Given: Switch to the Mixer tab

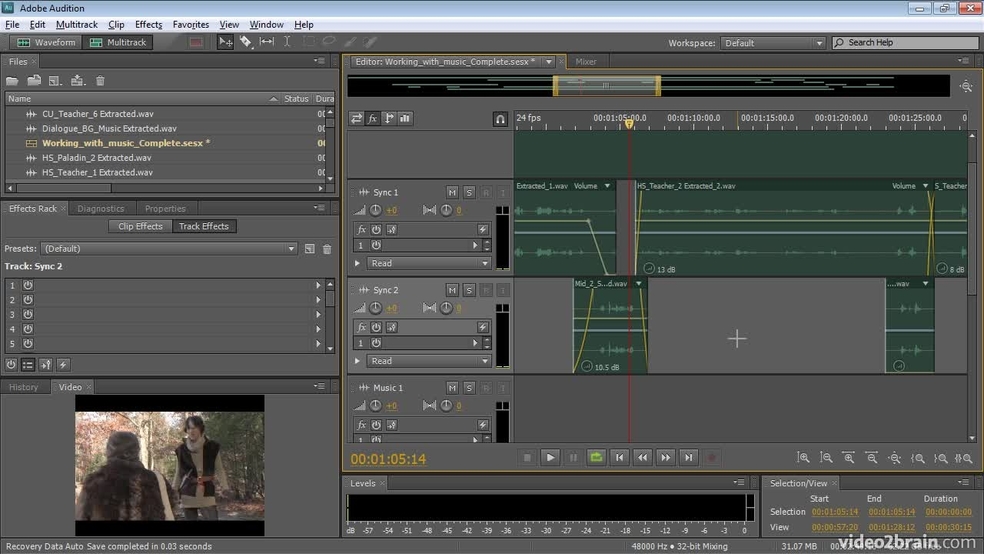Looking at the screenshot, I should 586,61.
